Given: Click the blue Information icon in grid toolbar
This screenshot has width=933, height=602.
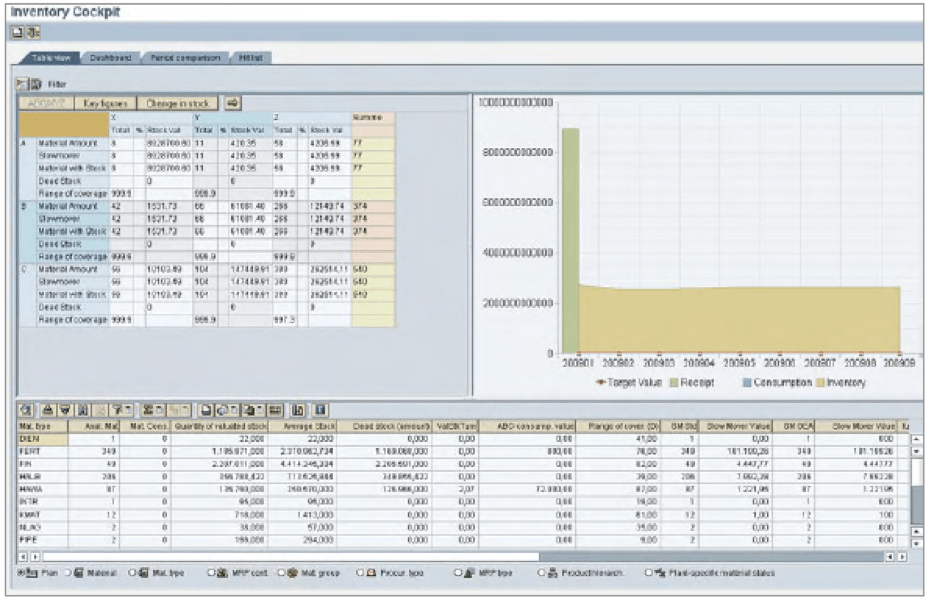Looking at the screenshot, I should [320, 410].
